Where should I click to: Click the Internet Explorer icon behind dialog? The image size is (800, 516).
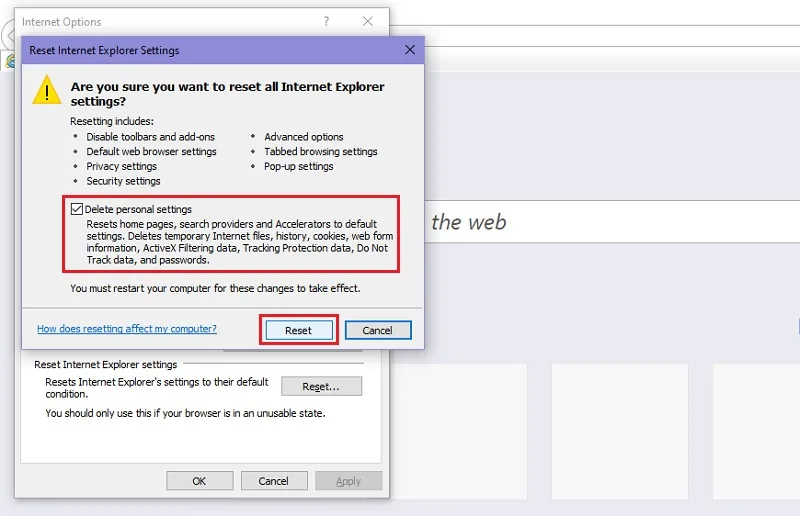point(10,61)
